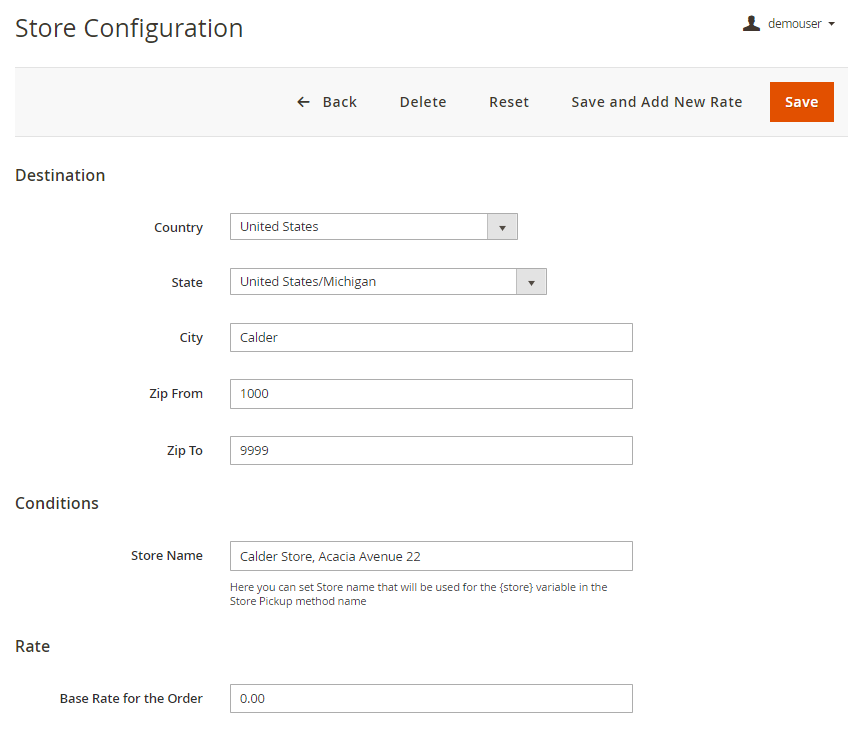
Task: Click the Store Name field label
Action: point(166,556)
